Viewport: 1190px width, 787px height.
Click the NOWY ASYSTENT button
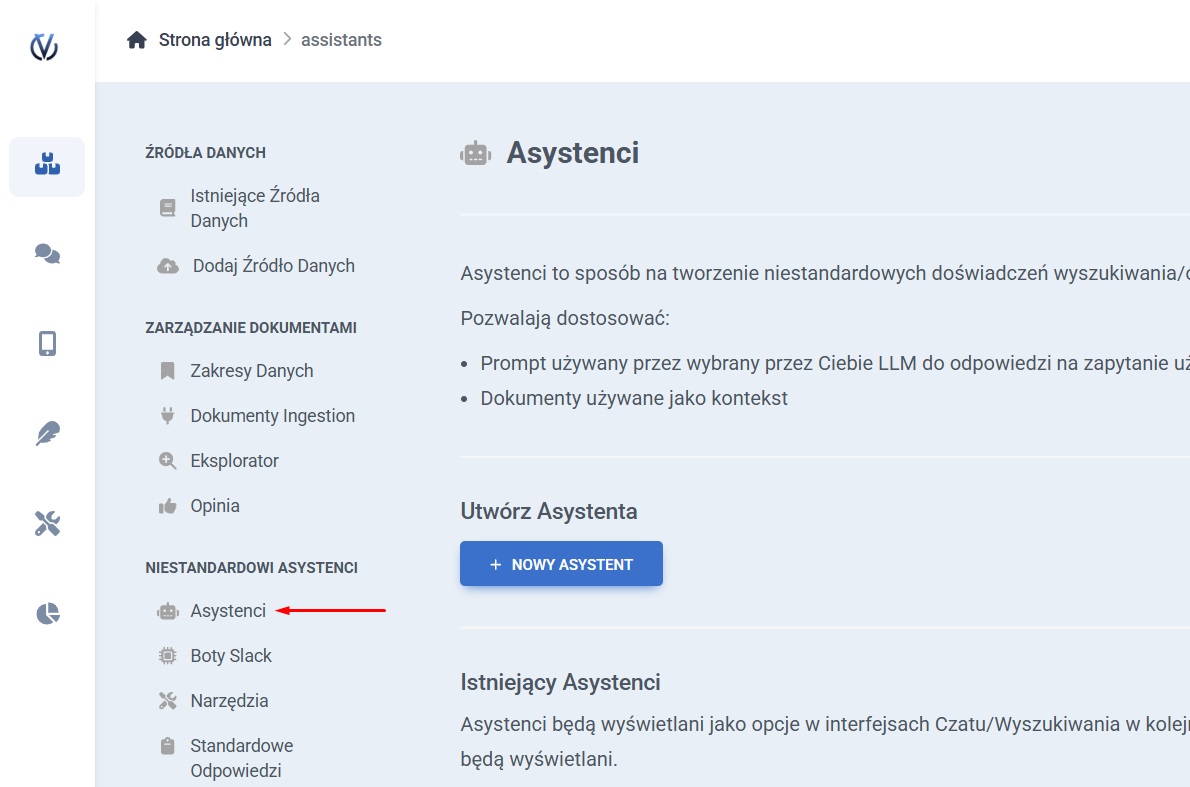pos(561,564)
